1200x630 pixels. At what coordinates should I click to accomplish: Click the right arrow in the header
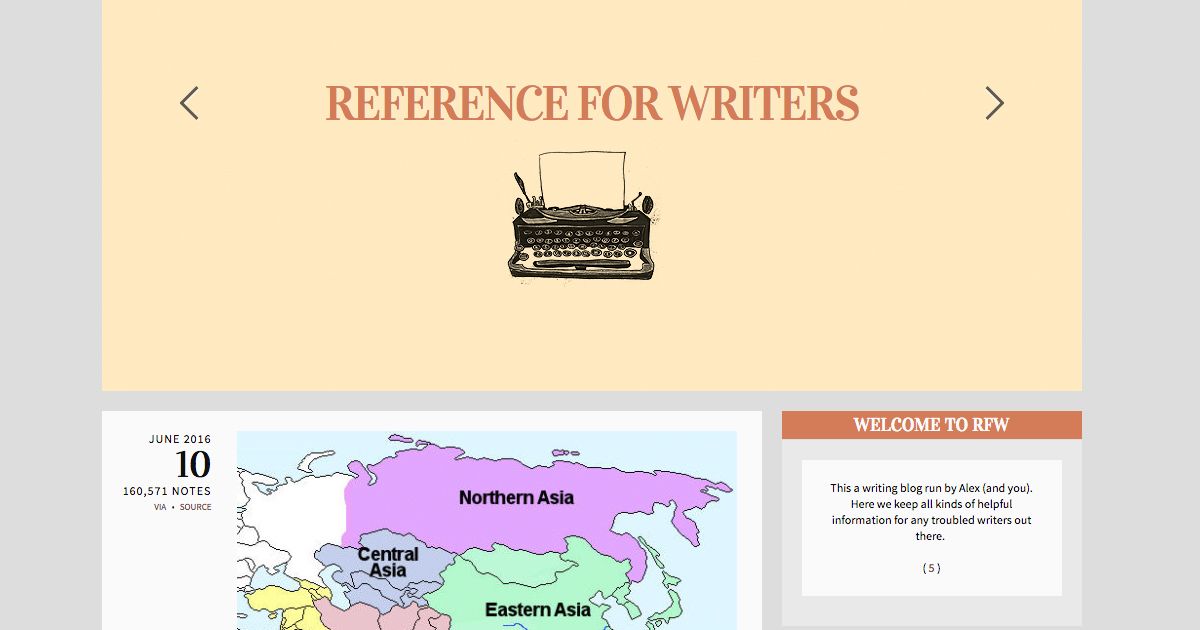tap(994, 103)
